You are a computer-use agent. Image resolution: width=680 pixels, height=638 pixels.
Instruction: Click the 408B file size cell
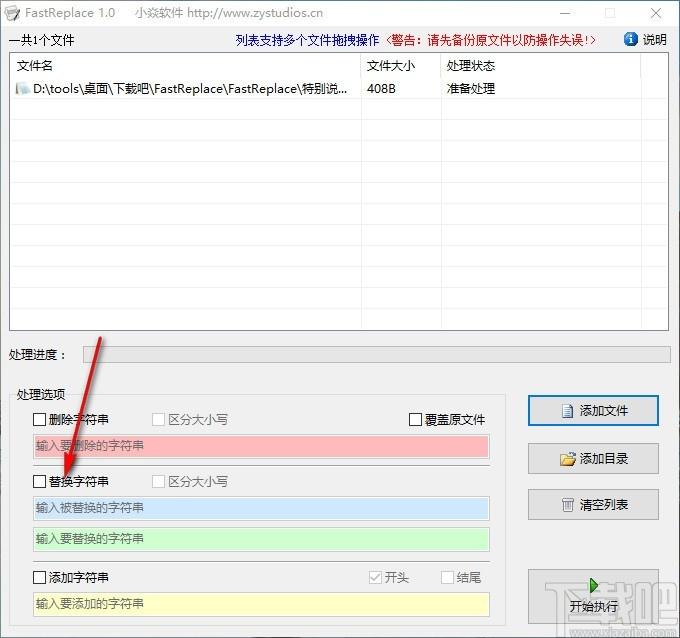pyautogui.click(x=381, y=88)
